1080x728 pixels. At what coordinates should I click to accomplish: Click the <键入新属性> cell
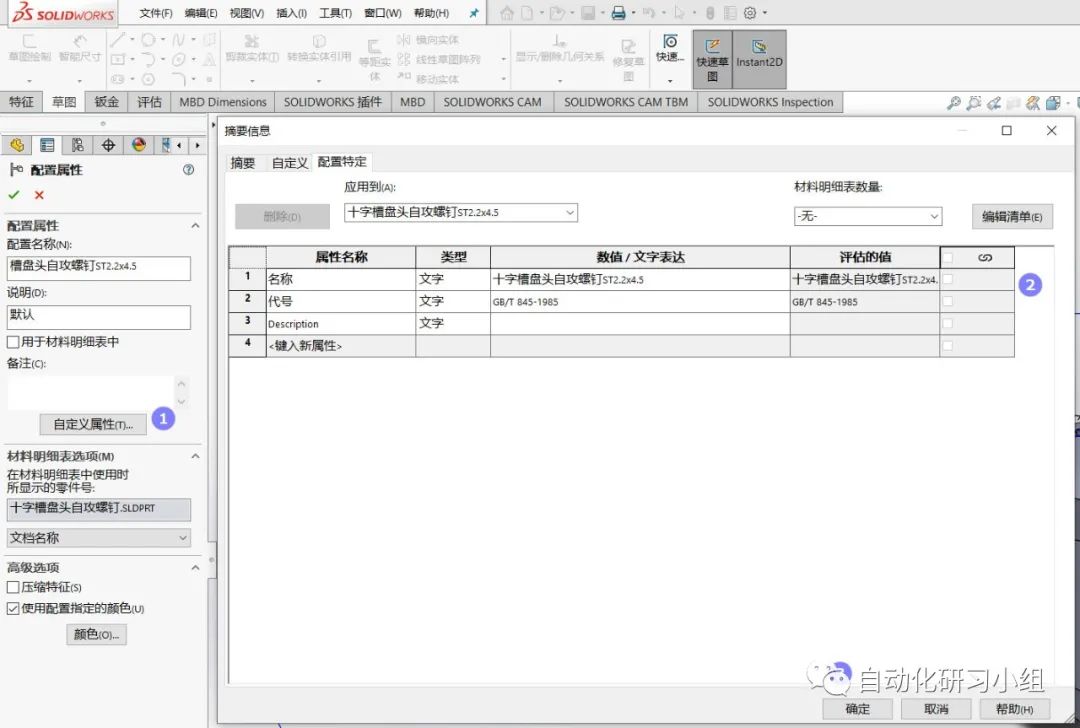pos(341,346)
